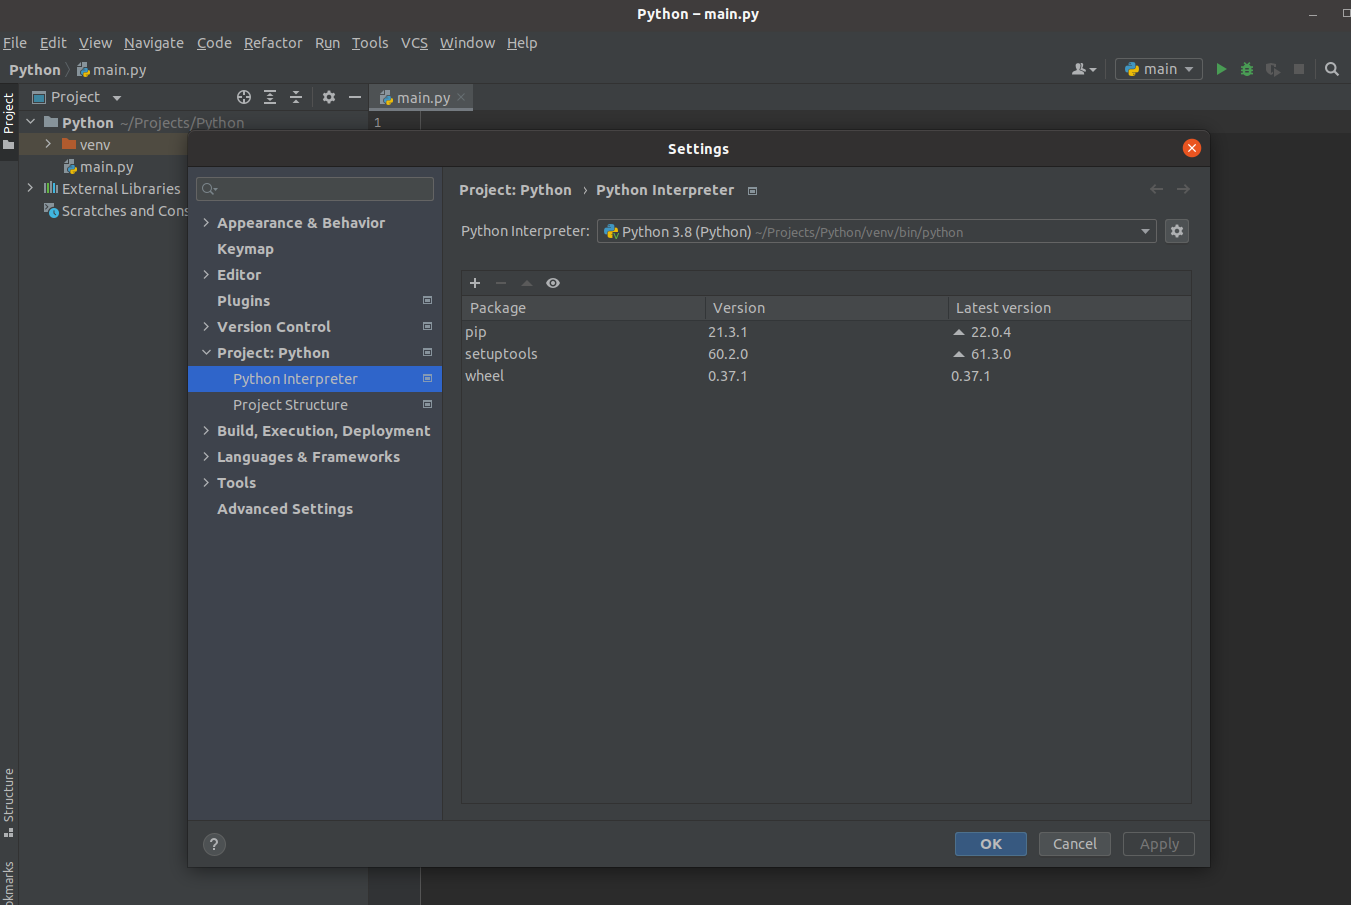Open interpreter gear options button

click(1177, 231)
